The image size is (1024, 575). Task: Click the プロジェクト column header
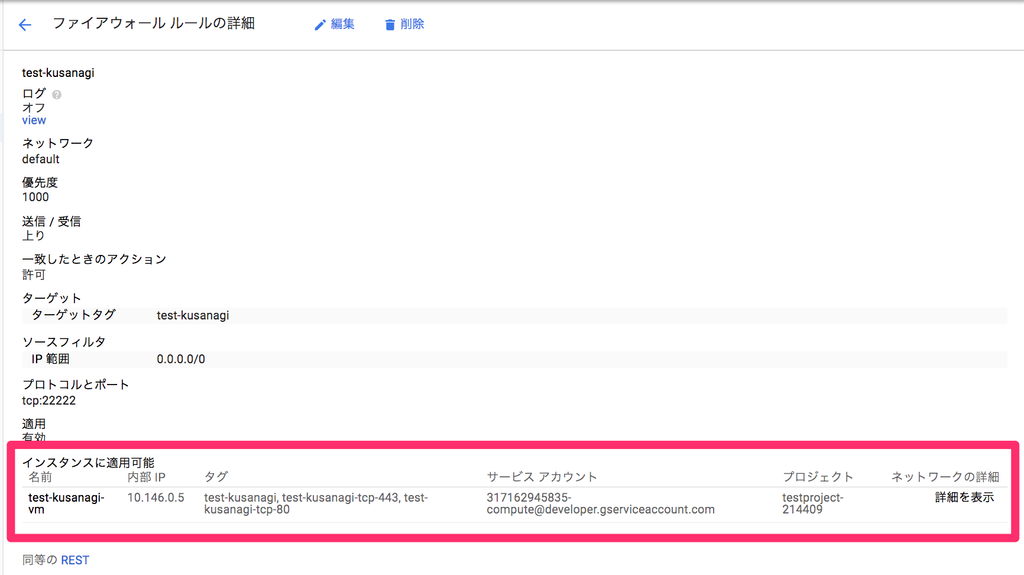pyautogui.click(x=818, y=477)
